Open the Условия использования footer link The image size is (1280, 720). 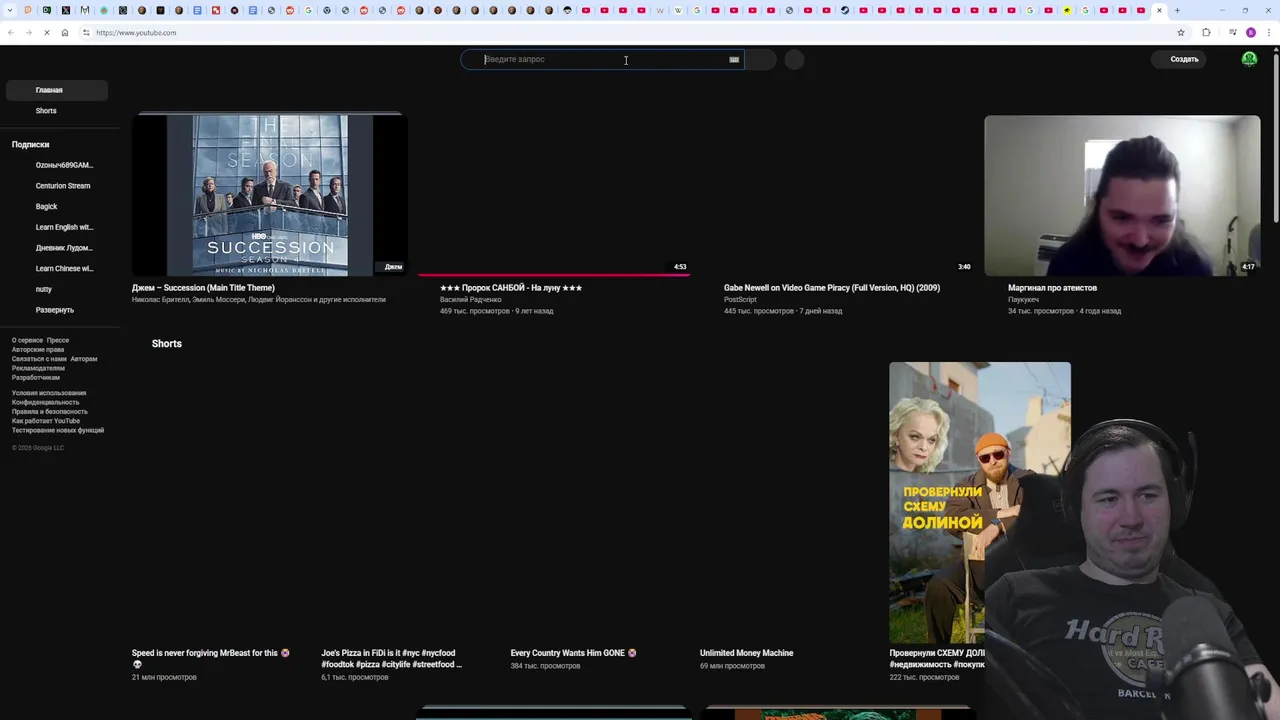click(x=49, y=393)
